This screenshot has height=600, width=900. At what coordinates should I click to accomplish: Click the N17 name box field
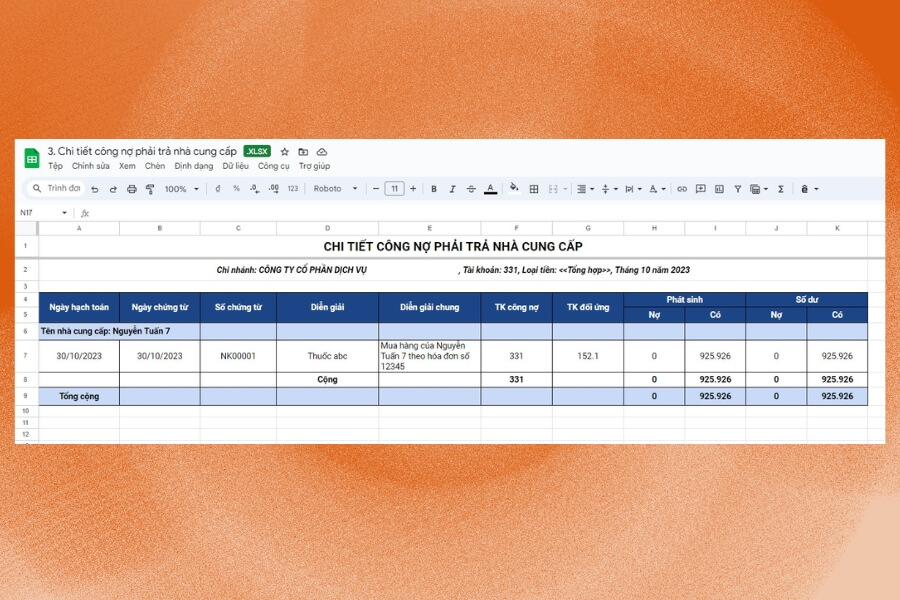click(40, 213)
